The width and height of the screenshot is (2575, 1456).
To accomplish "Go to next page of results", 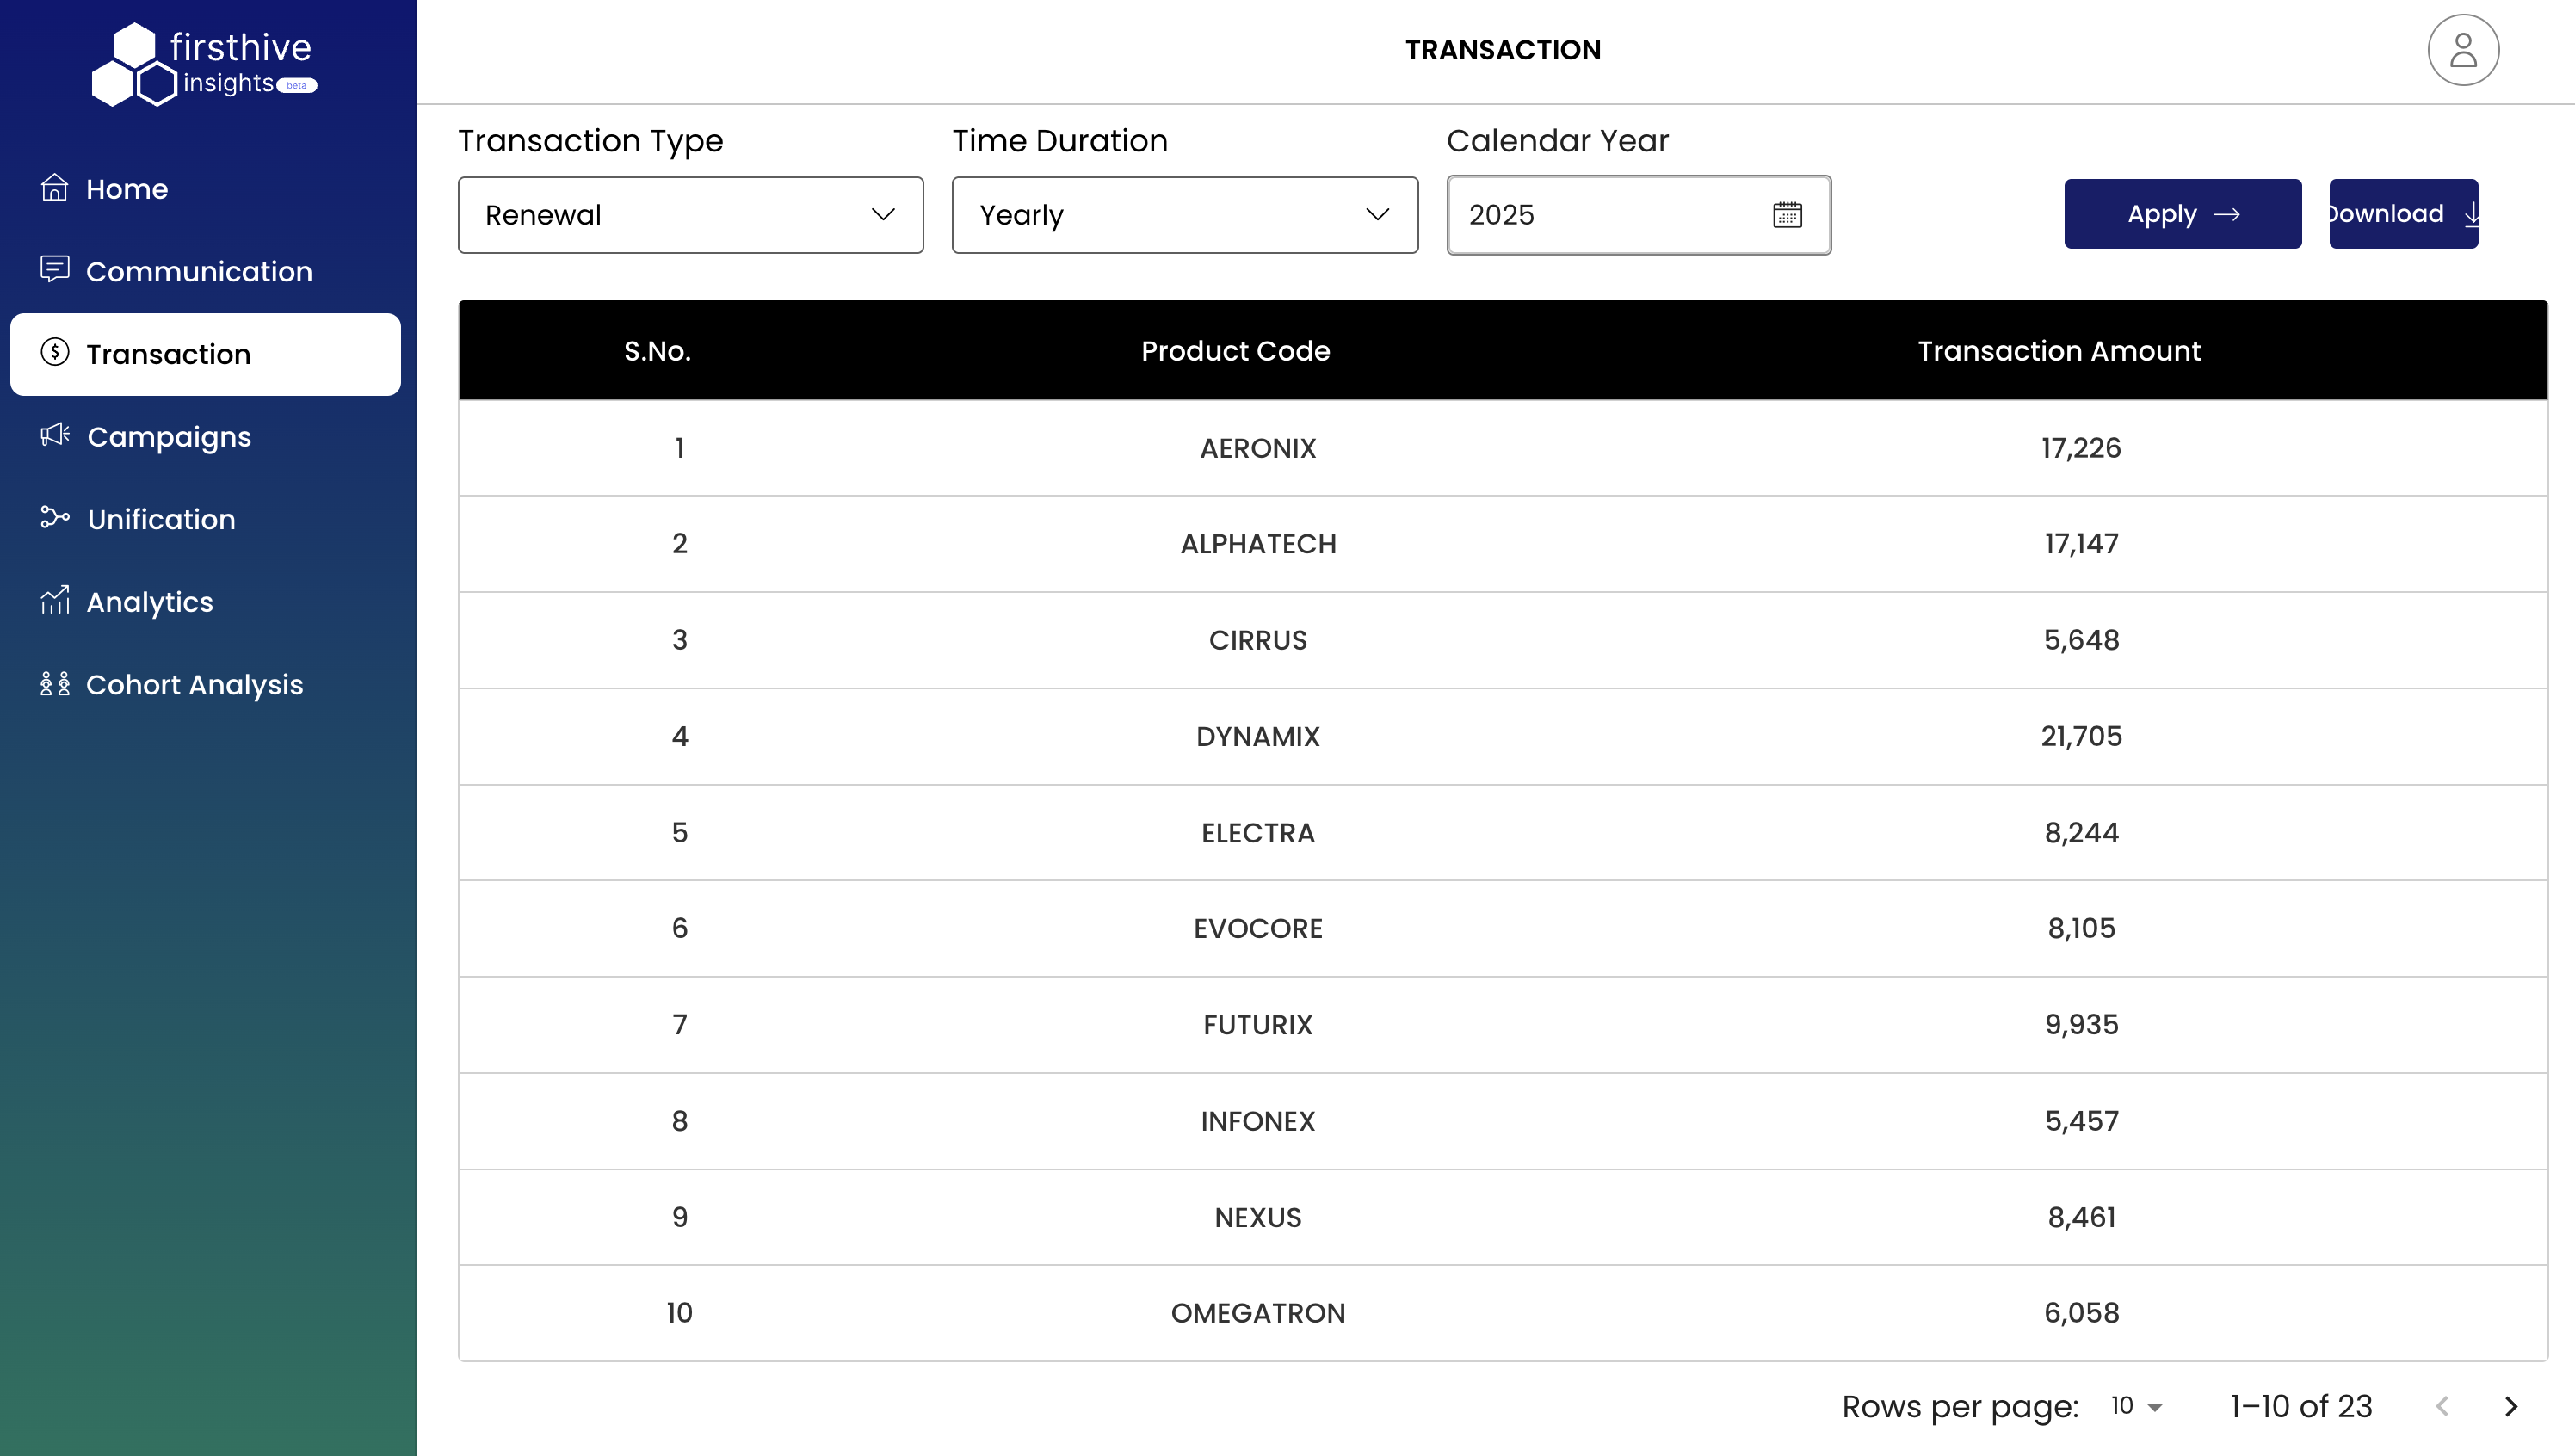I will click(x=2511, y=1406).
